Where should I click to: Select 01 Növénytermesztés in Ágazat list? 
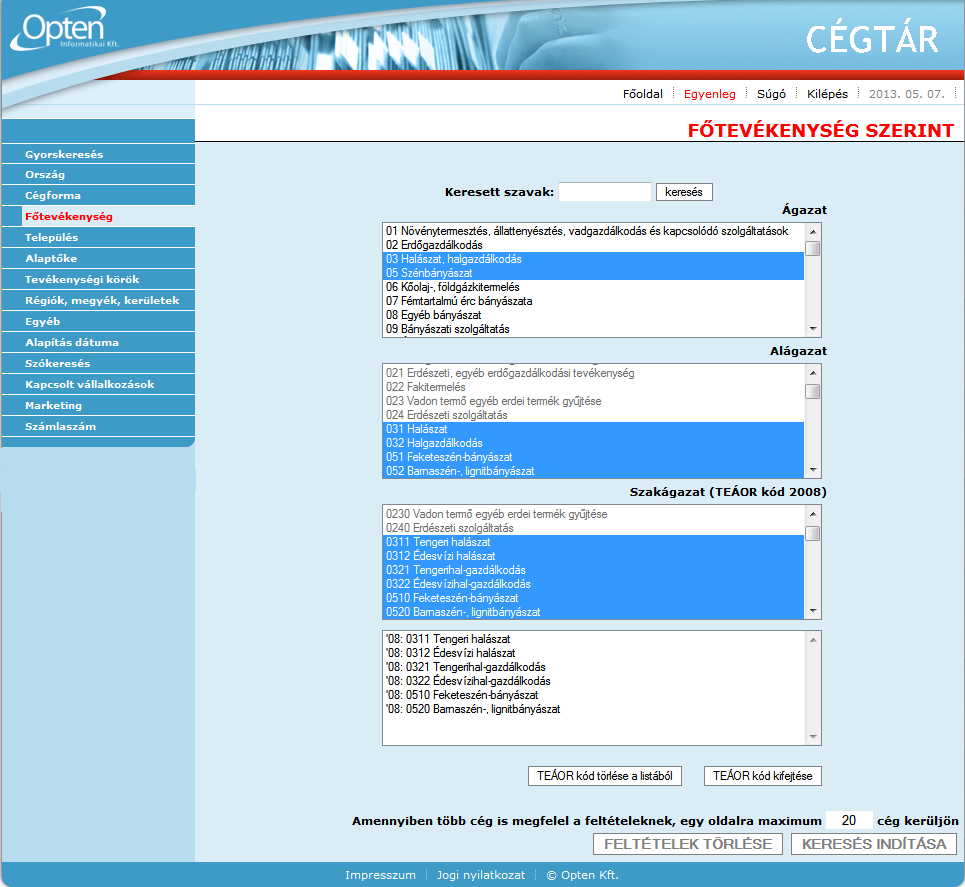(x=593, y=231)
